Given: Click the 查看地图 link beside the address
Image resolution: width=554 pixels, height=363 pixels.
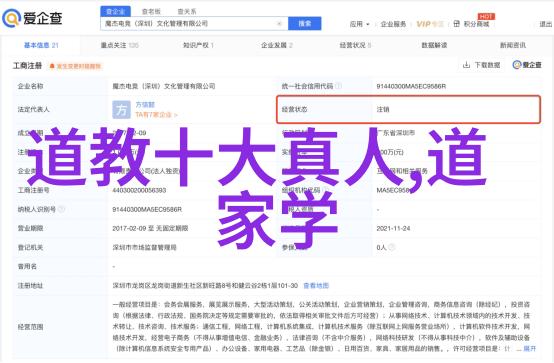Looking at the screenshot, I should (316, 286).
